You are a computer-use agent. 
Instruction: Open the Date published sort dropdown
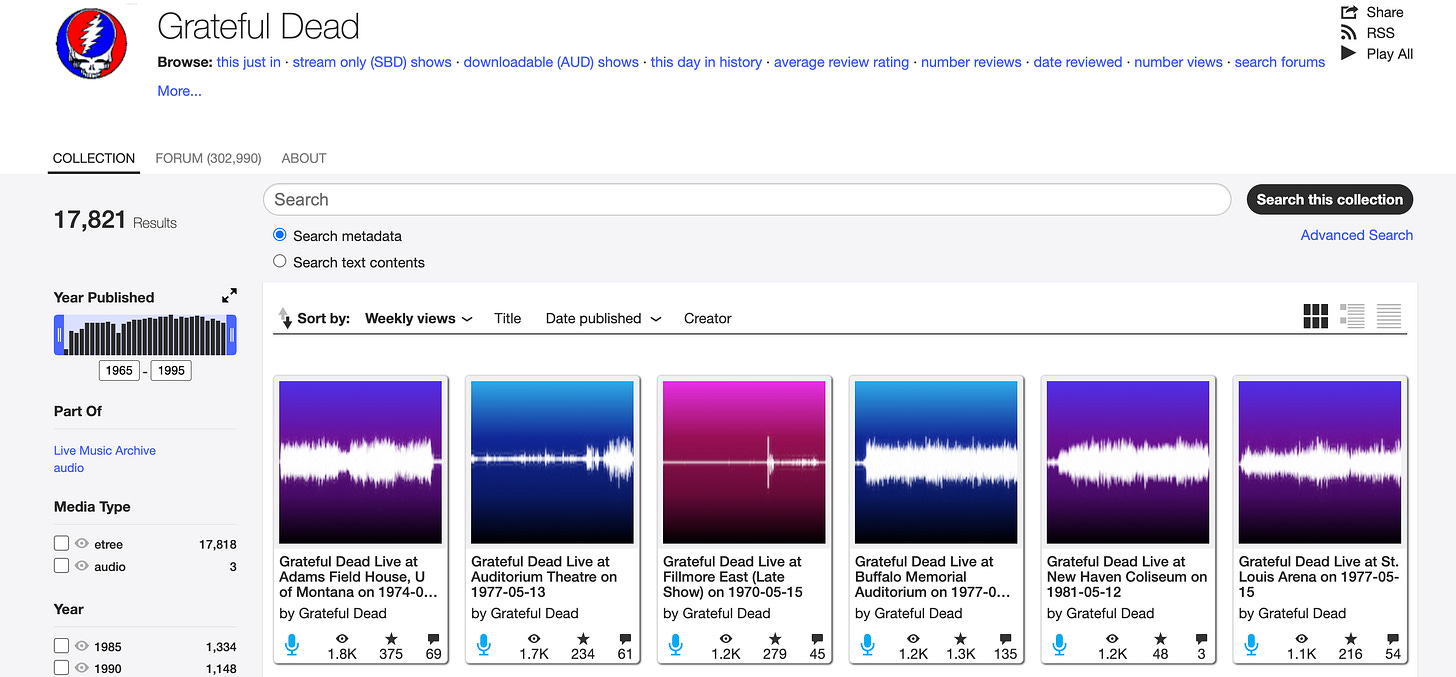[x=603, y=318]
